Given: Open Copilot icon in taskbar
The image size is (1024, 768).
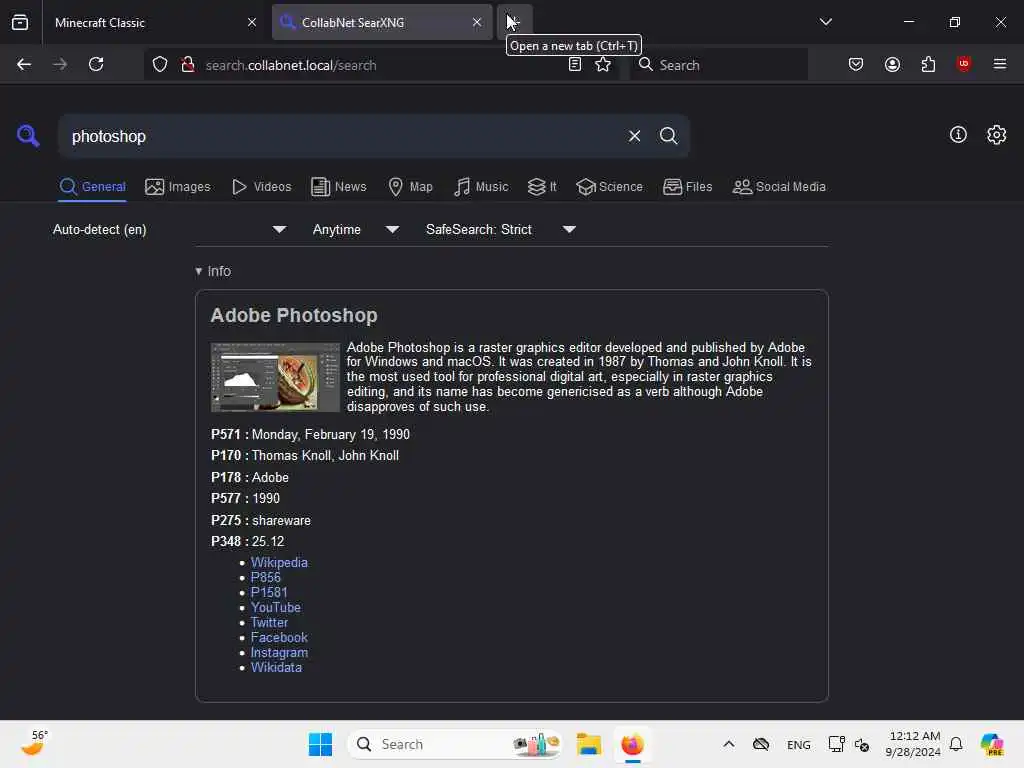Looking at the screenshot, I should tap(992, 744).
